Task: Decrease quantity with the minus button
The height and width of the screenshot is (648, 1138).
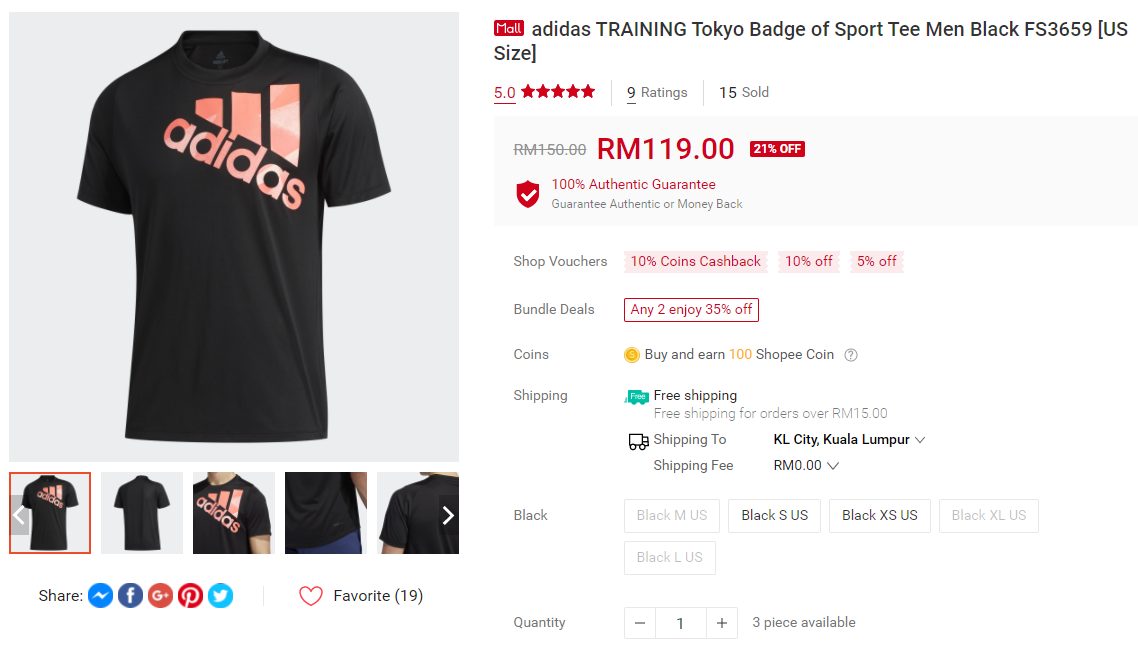Action: pyautogui.click(x=640, y=623)
